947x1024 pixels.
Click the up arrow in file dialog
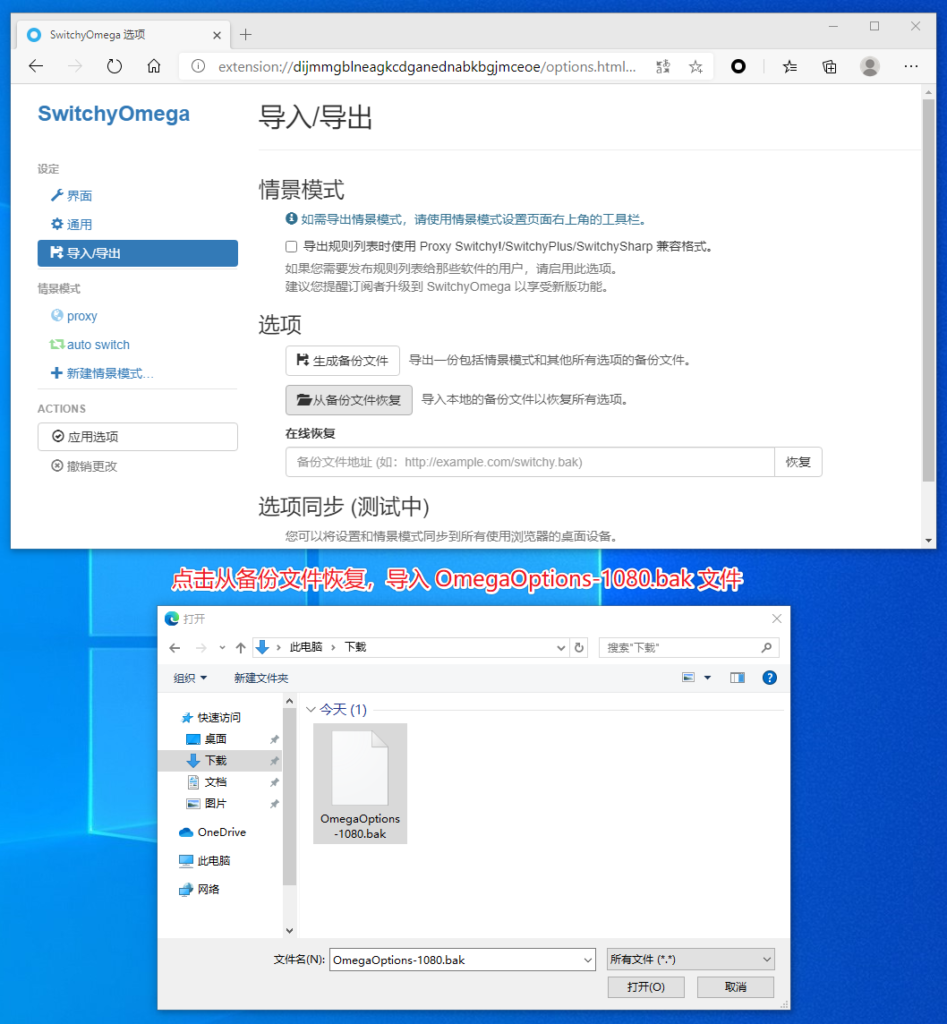click(240, 647)
